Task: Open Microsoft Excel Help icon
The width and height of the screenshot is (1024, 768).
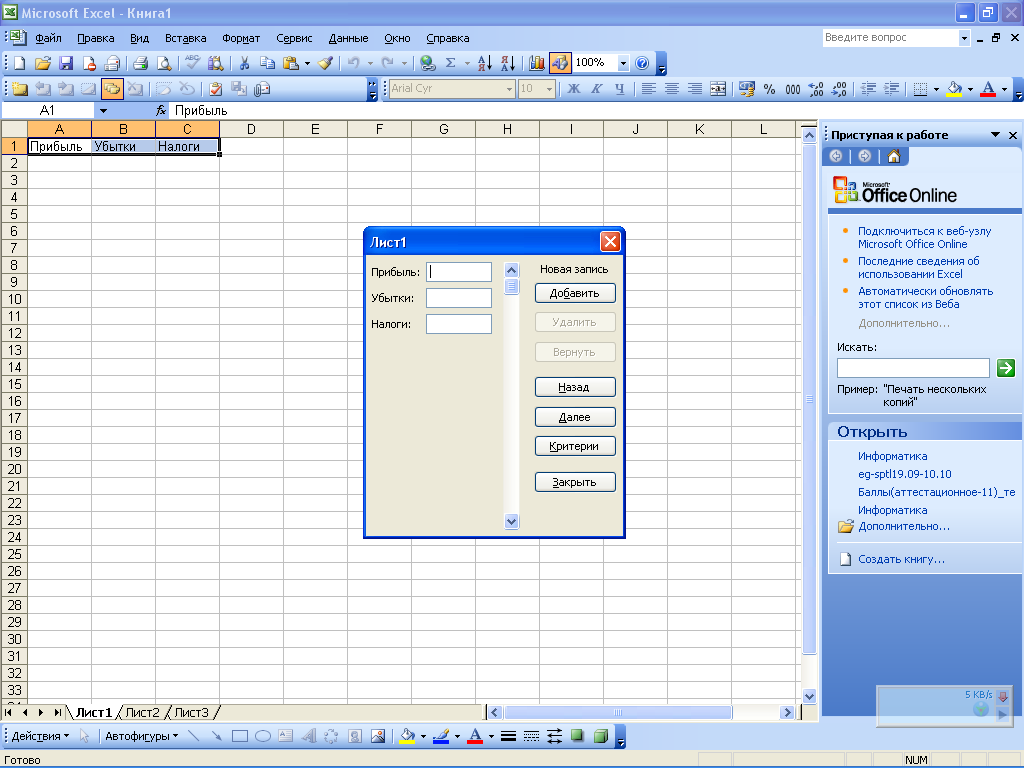Action: (642, 63)
